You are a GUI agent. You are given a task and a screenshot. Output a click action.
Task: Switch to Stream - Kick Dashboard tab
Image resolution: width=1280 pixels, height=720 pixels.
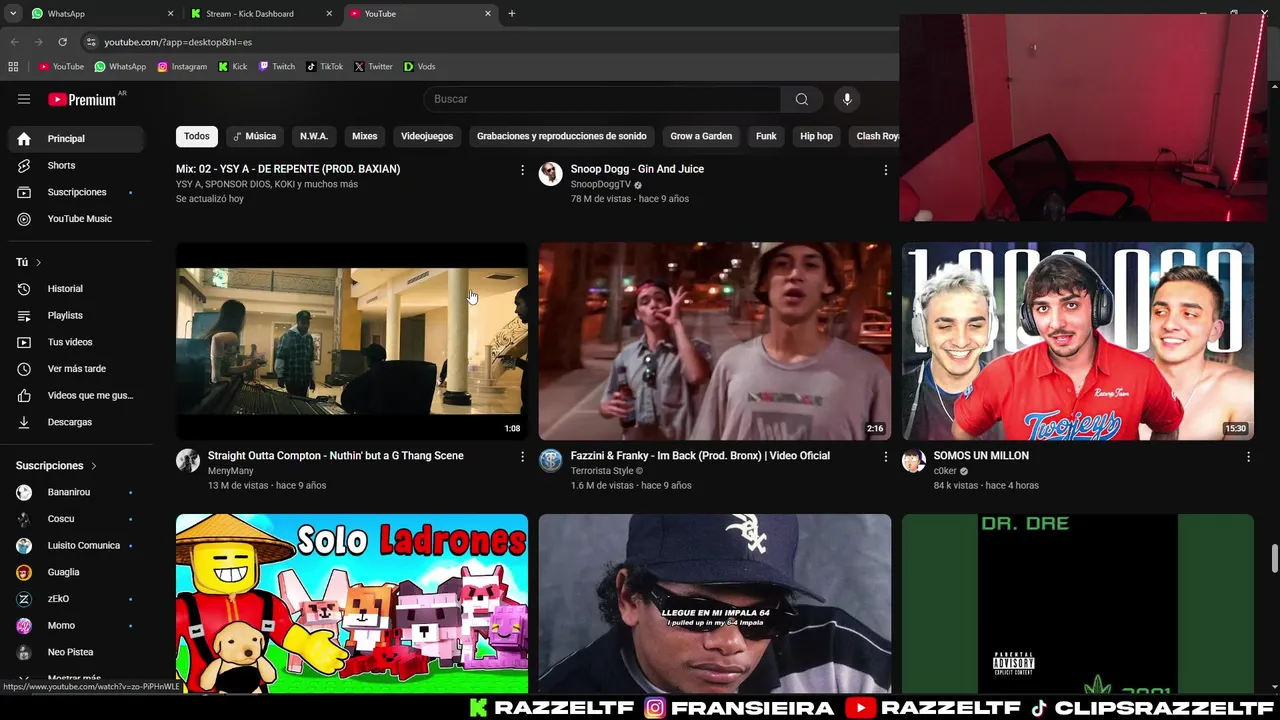[x=262, y=14]
